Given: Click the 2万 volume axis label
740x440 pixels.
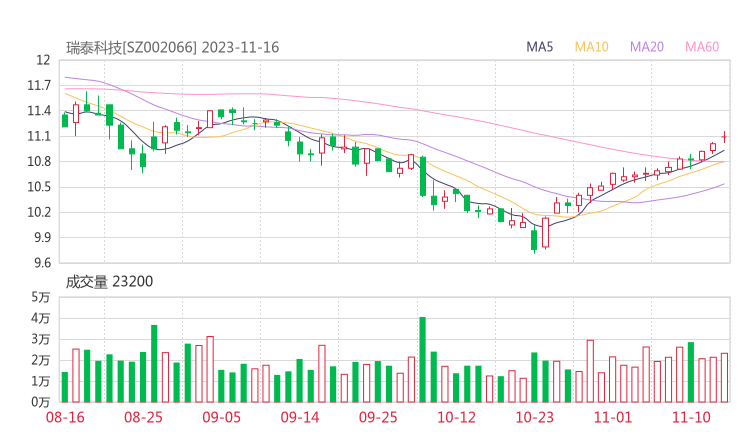Looking at the screenshot, I should pos(41,360).
